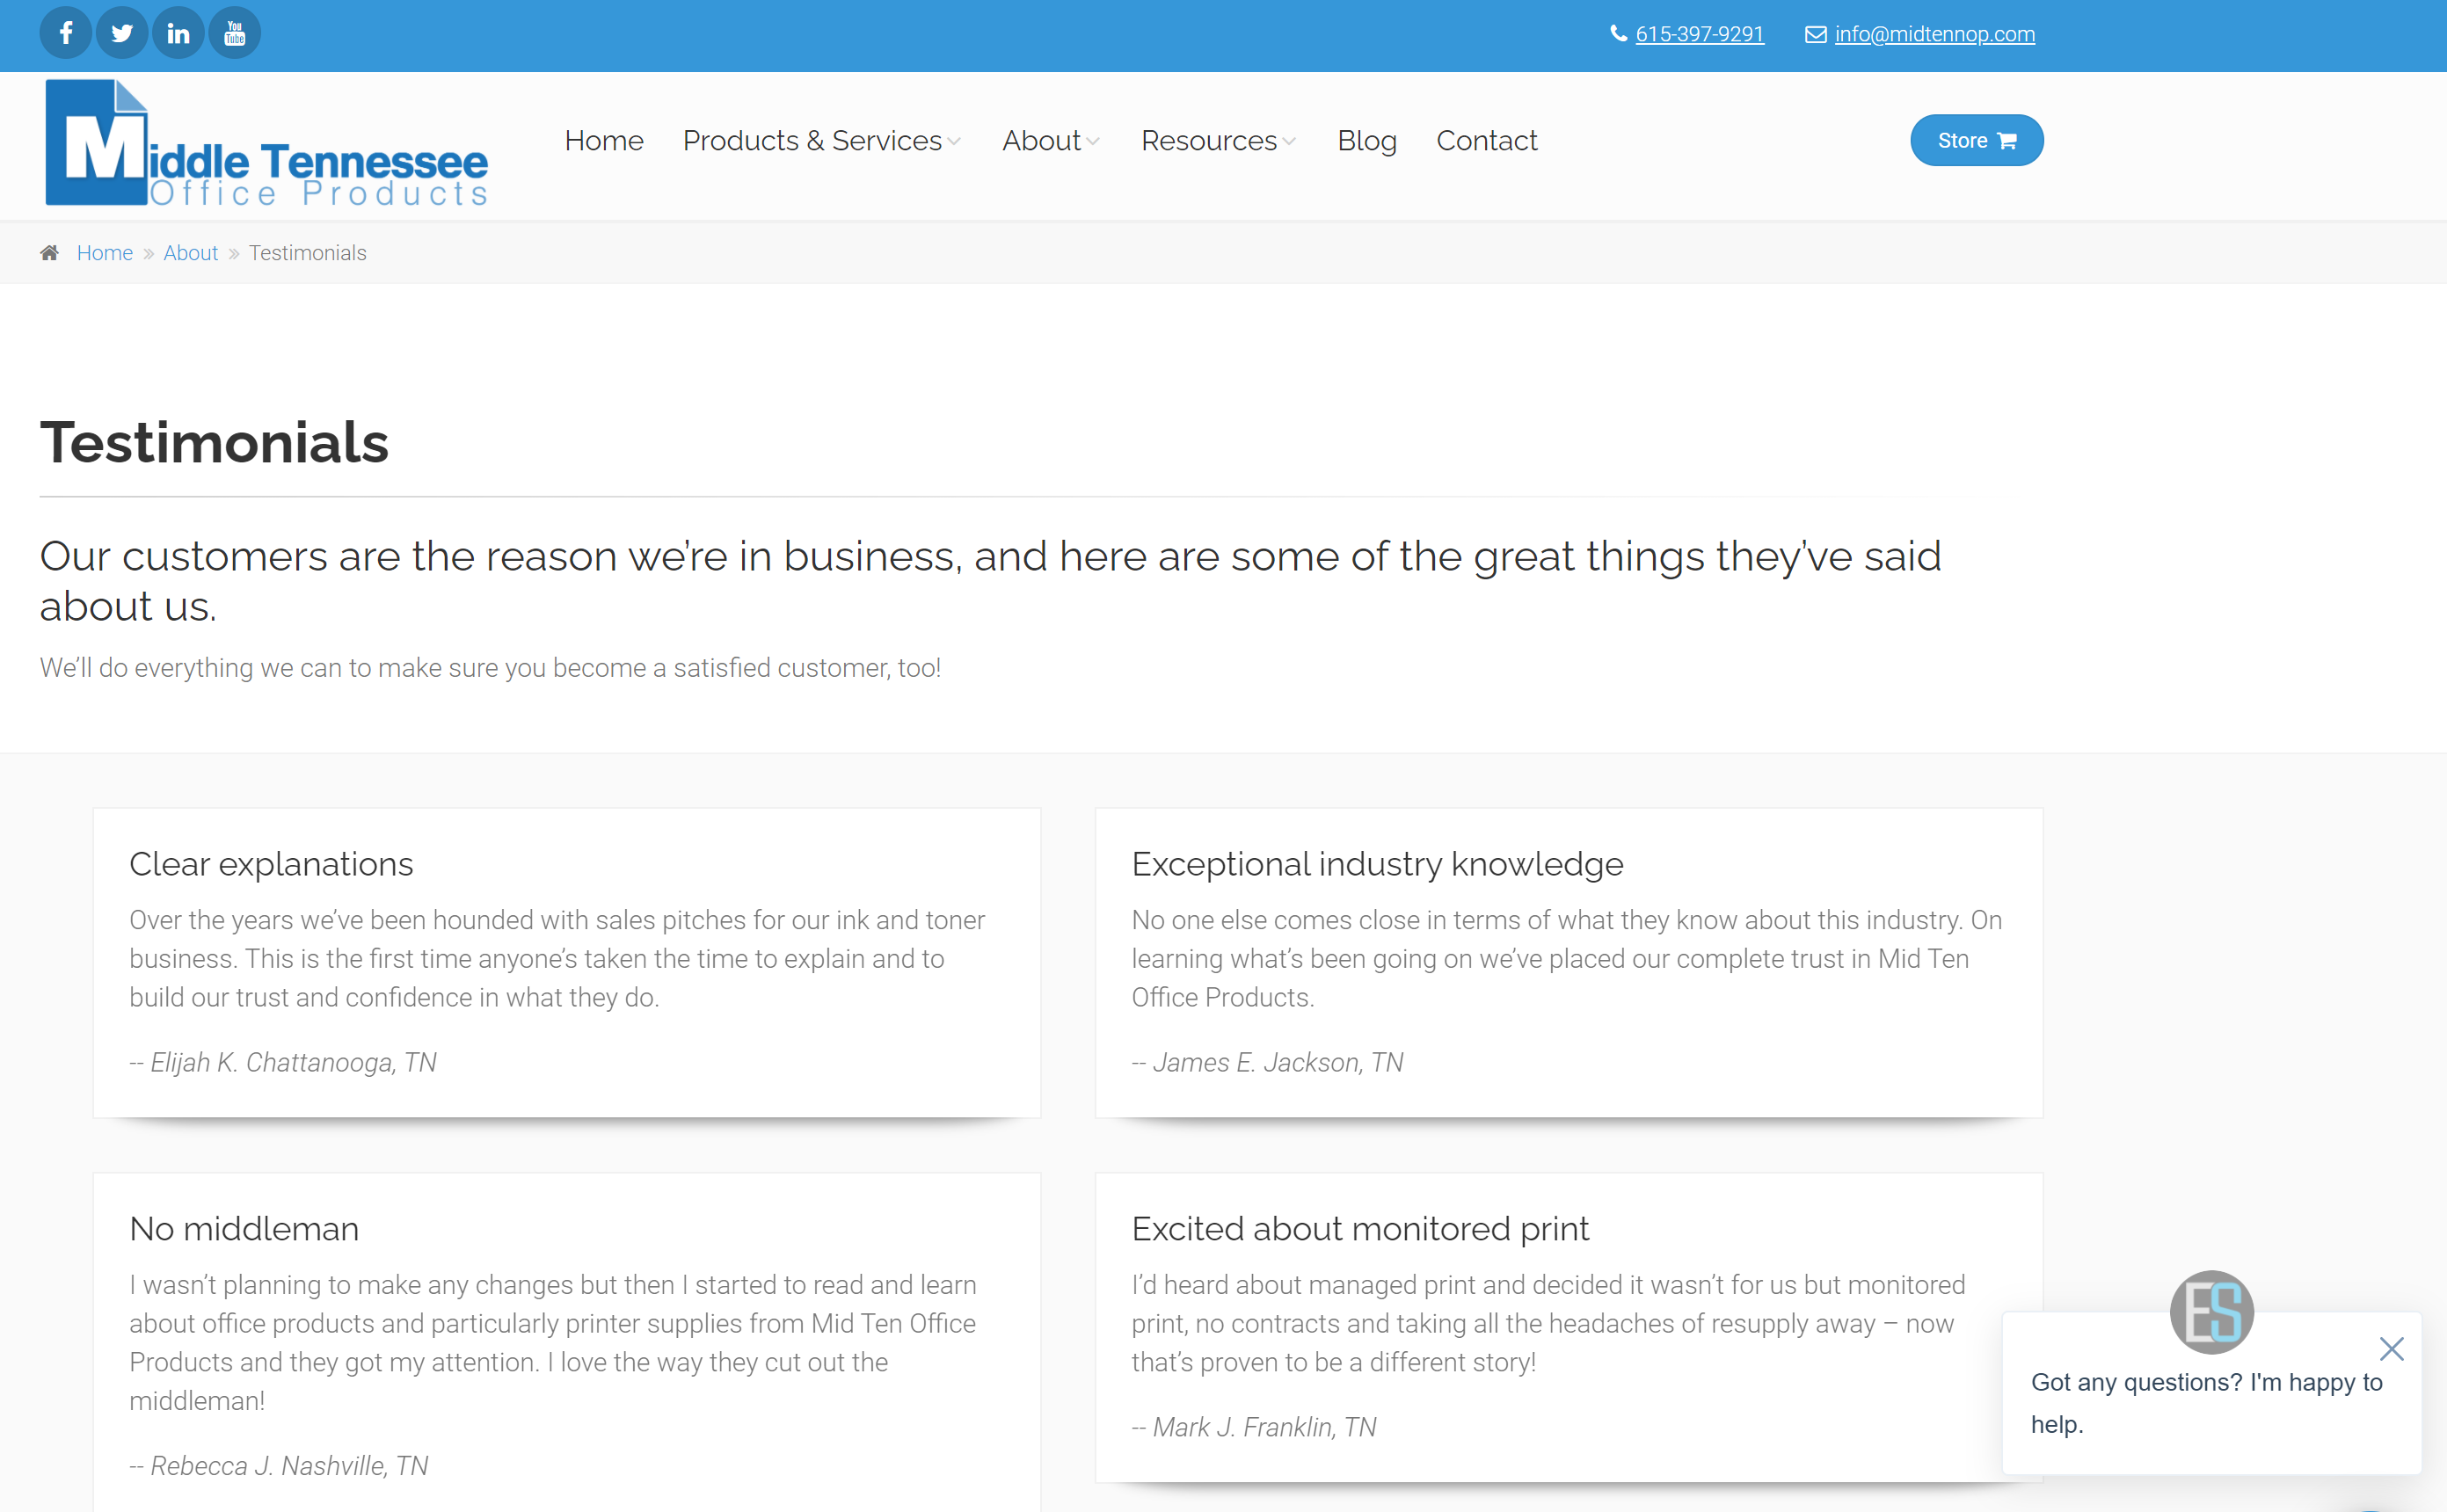Open the Facebook social icon

tap(66, 34)
